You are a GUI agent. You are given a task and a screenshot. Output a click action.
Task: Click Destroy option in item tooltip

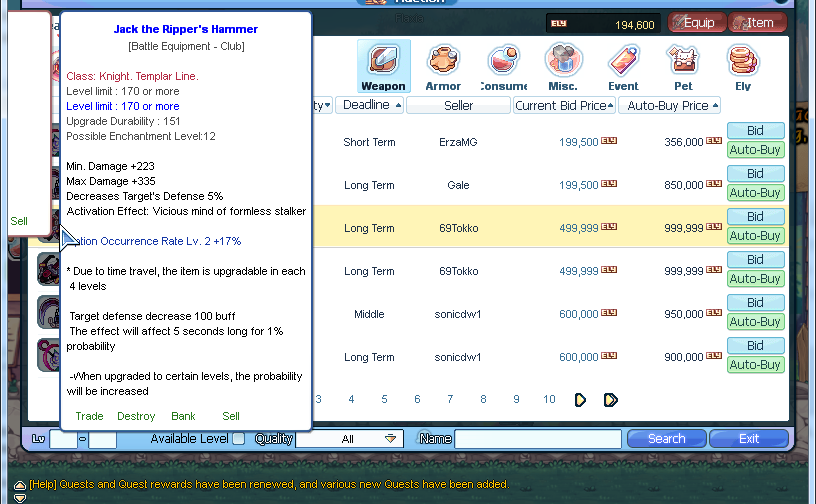136,416
